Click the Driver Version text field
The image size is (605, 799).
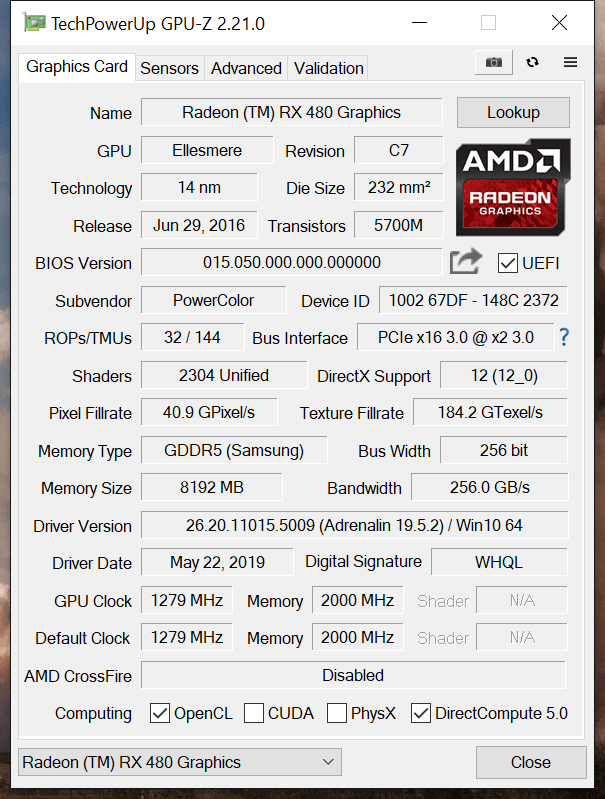[354, 525]
